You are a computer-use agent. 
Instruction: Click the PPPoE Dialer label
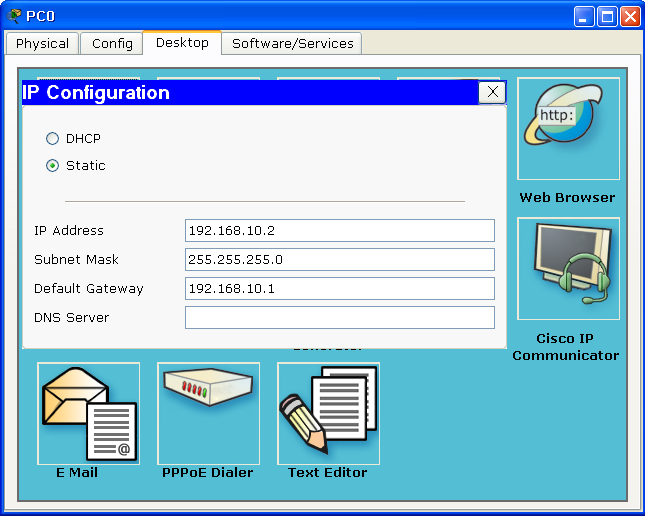coord(207,472)
